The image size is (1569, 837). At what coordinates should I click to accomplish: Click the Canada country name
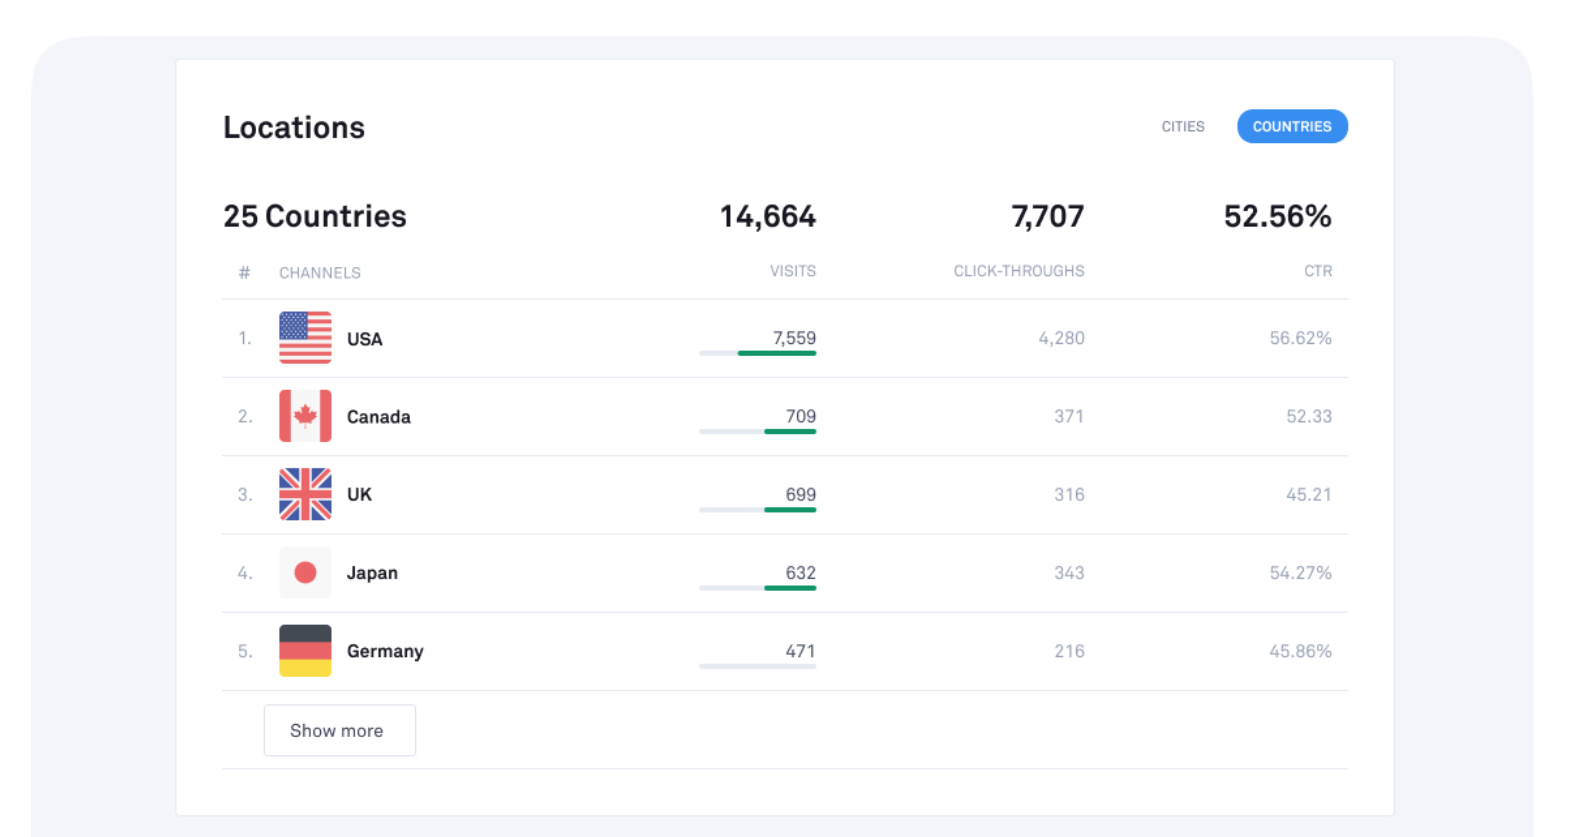[379, 417]
